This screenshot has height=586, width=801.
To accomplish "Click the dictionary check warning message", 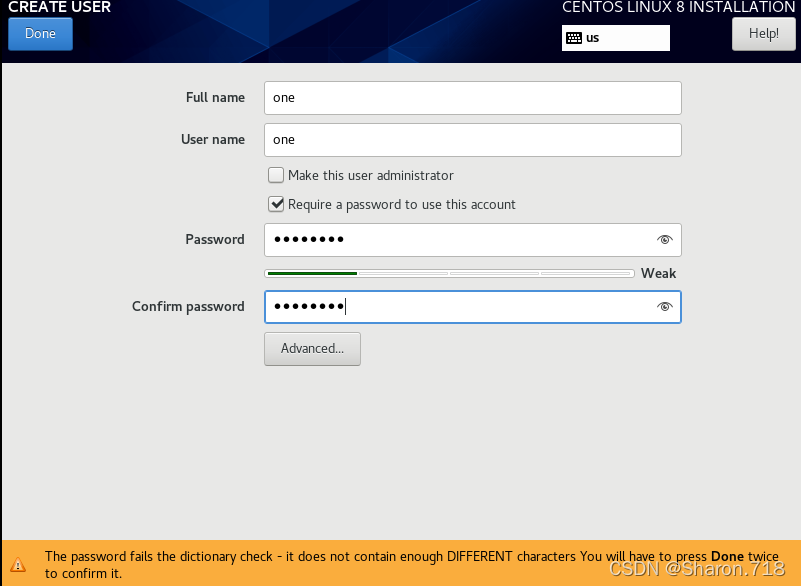I will (411, 565).
